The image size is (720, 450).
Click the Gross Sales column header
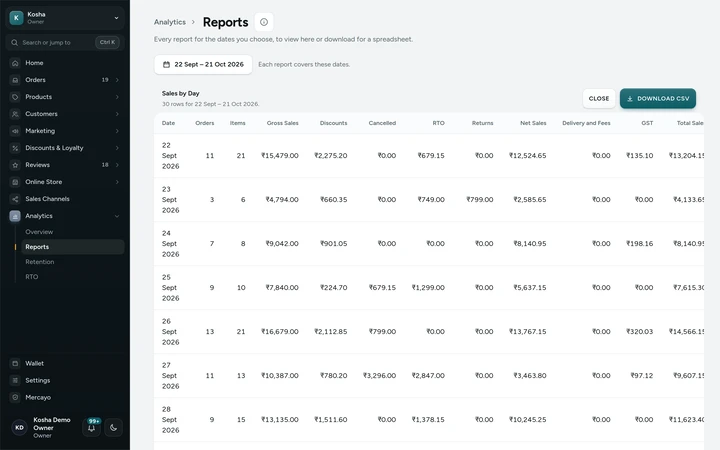pyautogui.click(x=282, y=123)
